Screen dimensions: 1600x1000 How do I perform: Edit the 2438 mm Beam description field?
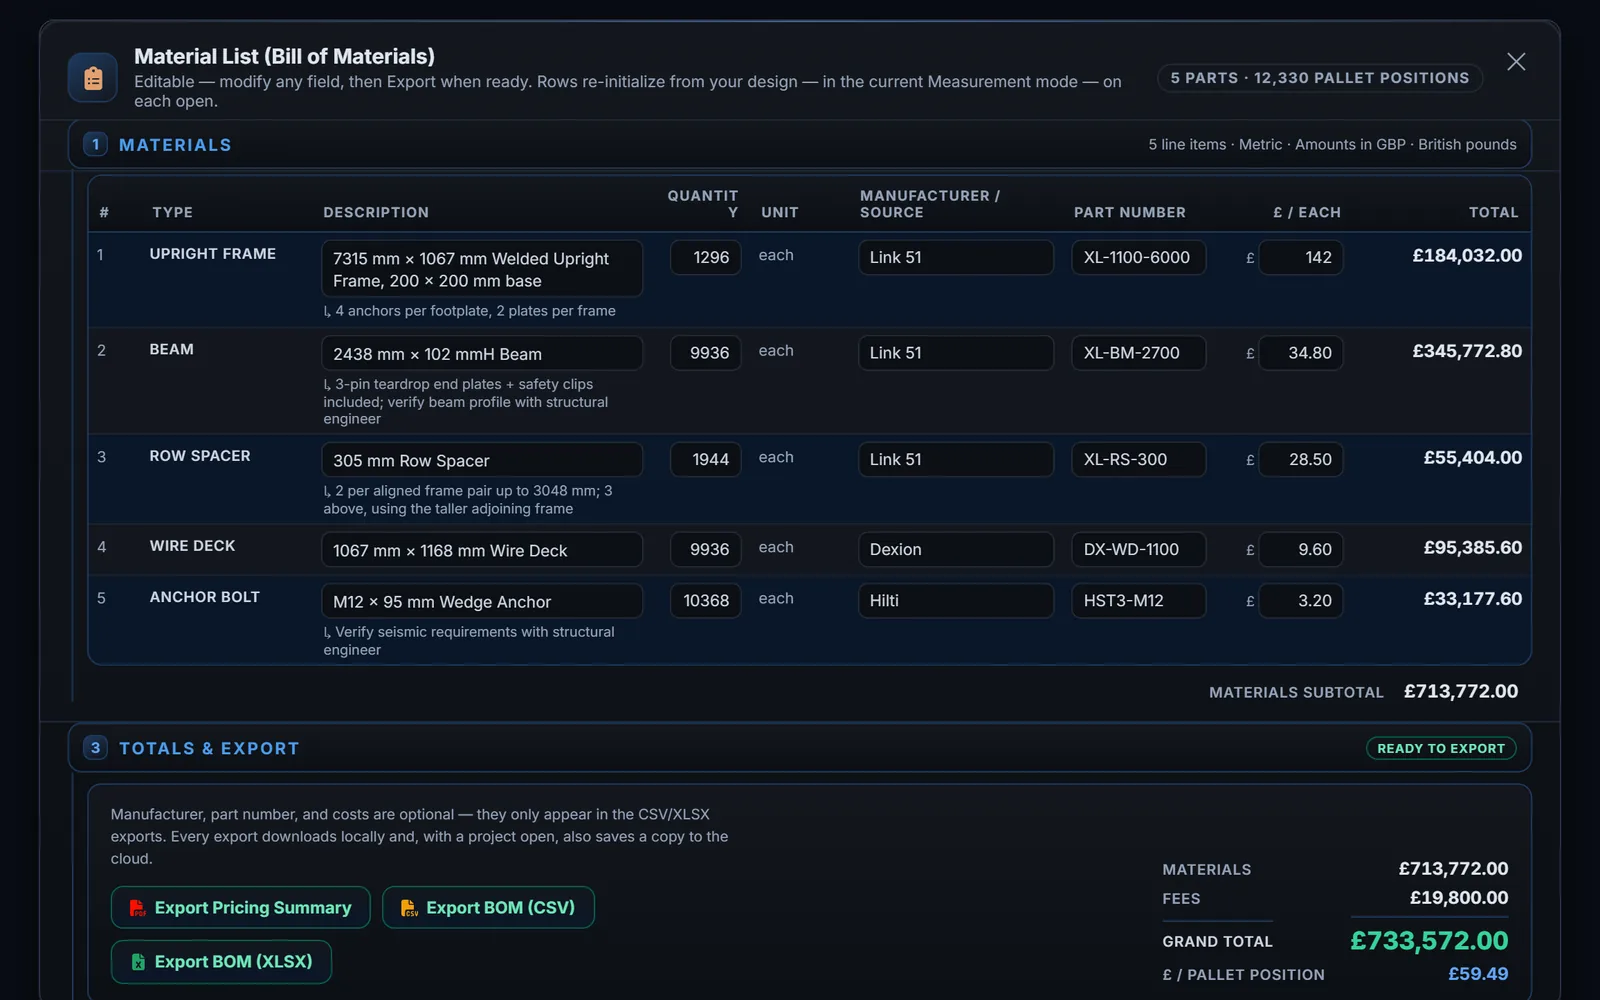(x=482, y=353)
